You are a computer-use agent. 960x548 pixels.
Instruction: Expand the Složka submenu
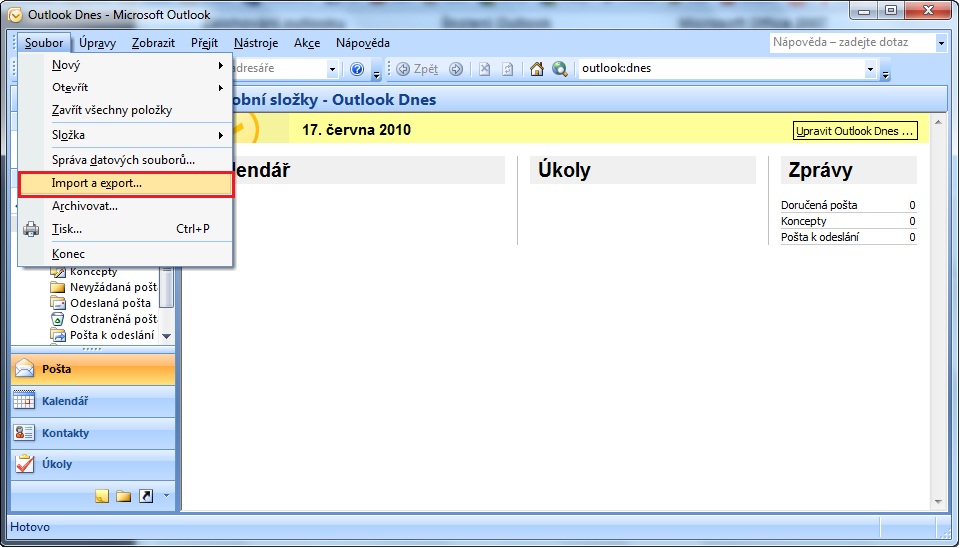220,135
